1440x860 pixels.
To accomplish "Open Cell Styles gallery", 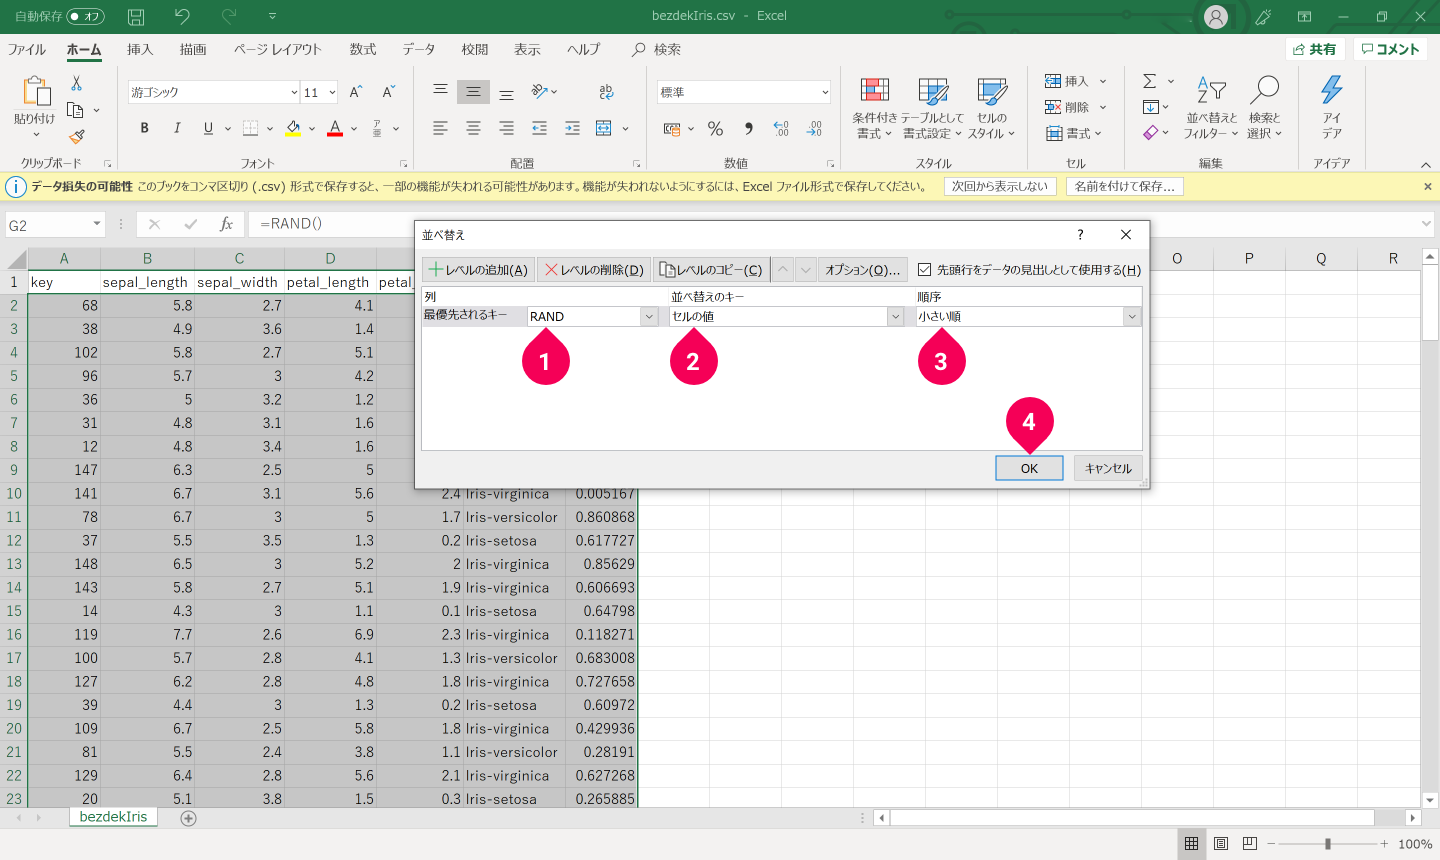I will 991,108.
